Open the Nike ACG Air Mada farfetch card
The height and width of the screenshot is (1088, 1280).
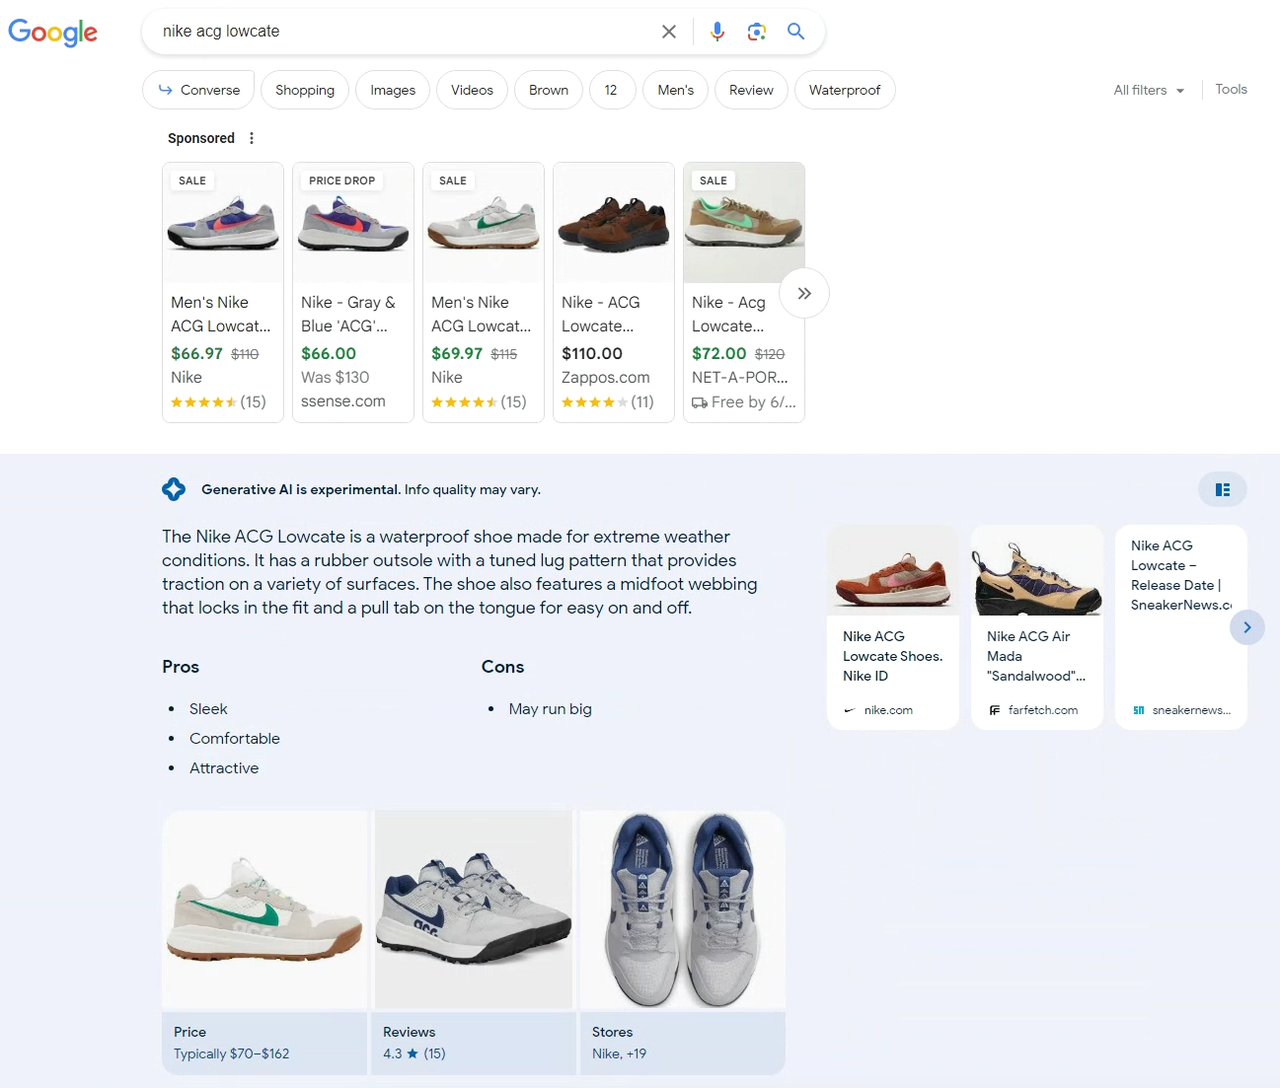tap(1037, 627)
